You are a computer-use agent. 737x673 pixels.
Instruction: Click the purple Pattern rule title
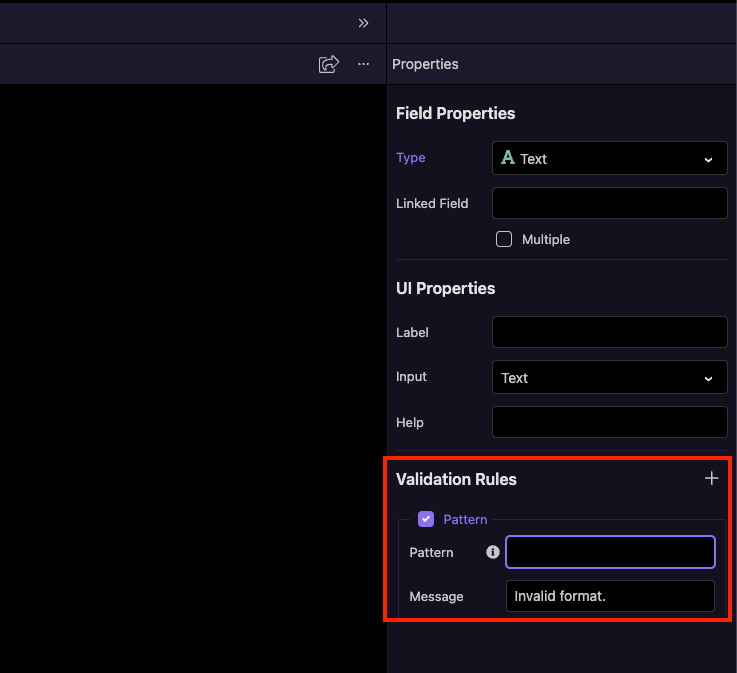click(x=465, y=519)
